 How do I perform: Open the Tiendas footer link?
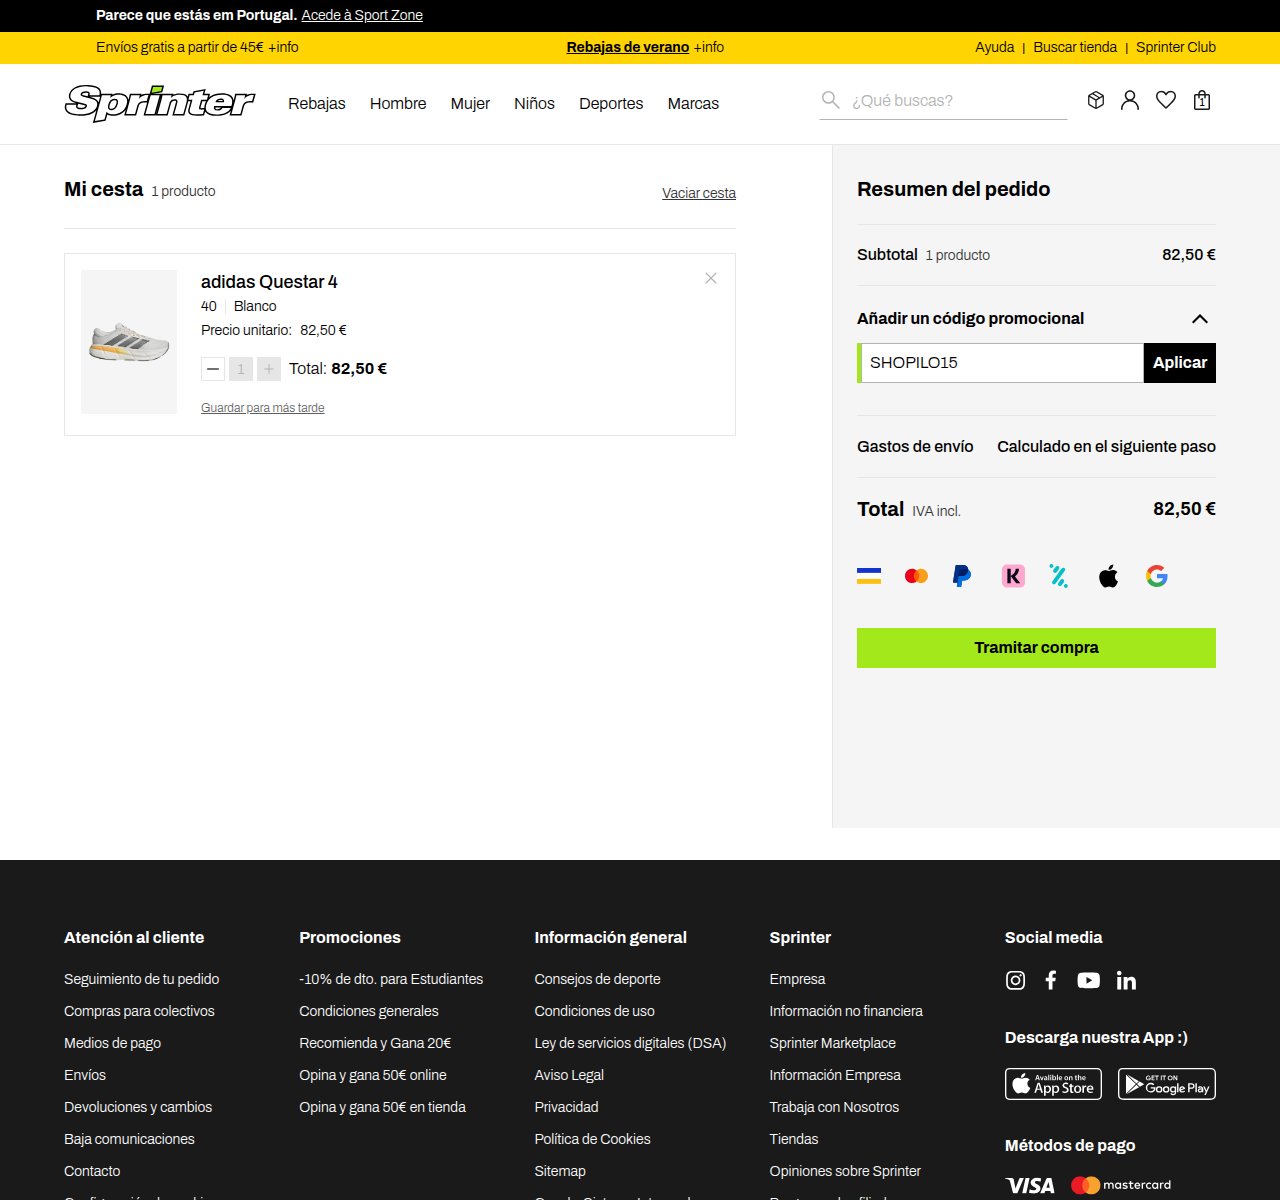tap(794, 1139)
